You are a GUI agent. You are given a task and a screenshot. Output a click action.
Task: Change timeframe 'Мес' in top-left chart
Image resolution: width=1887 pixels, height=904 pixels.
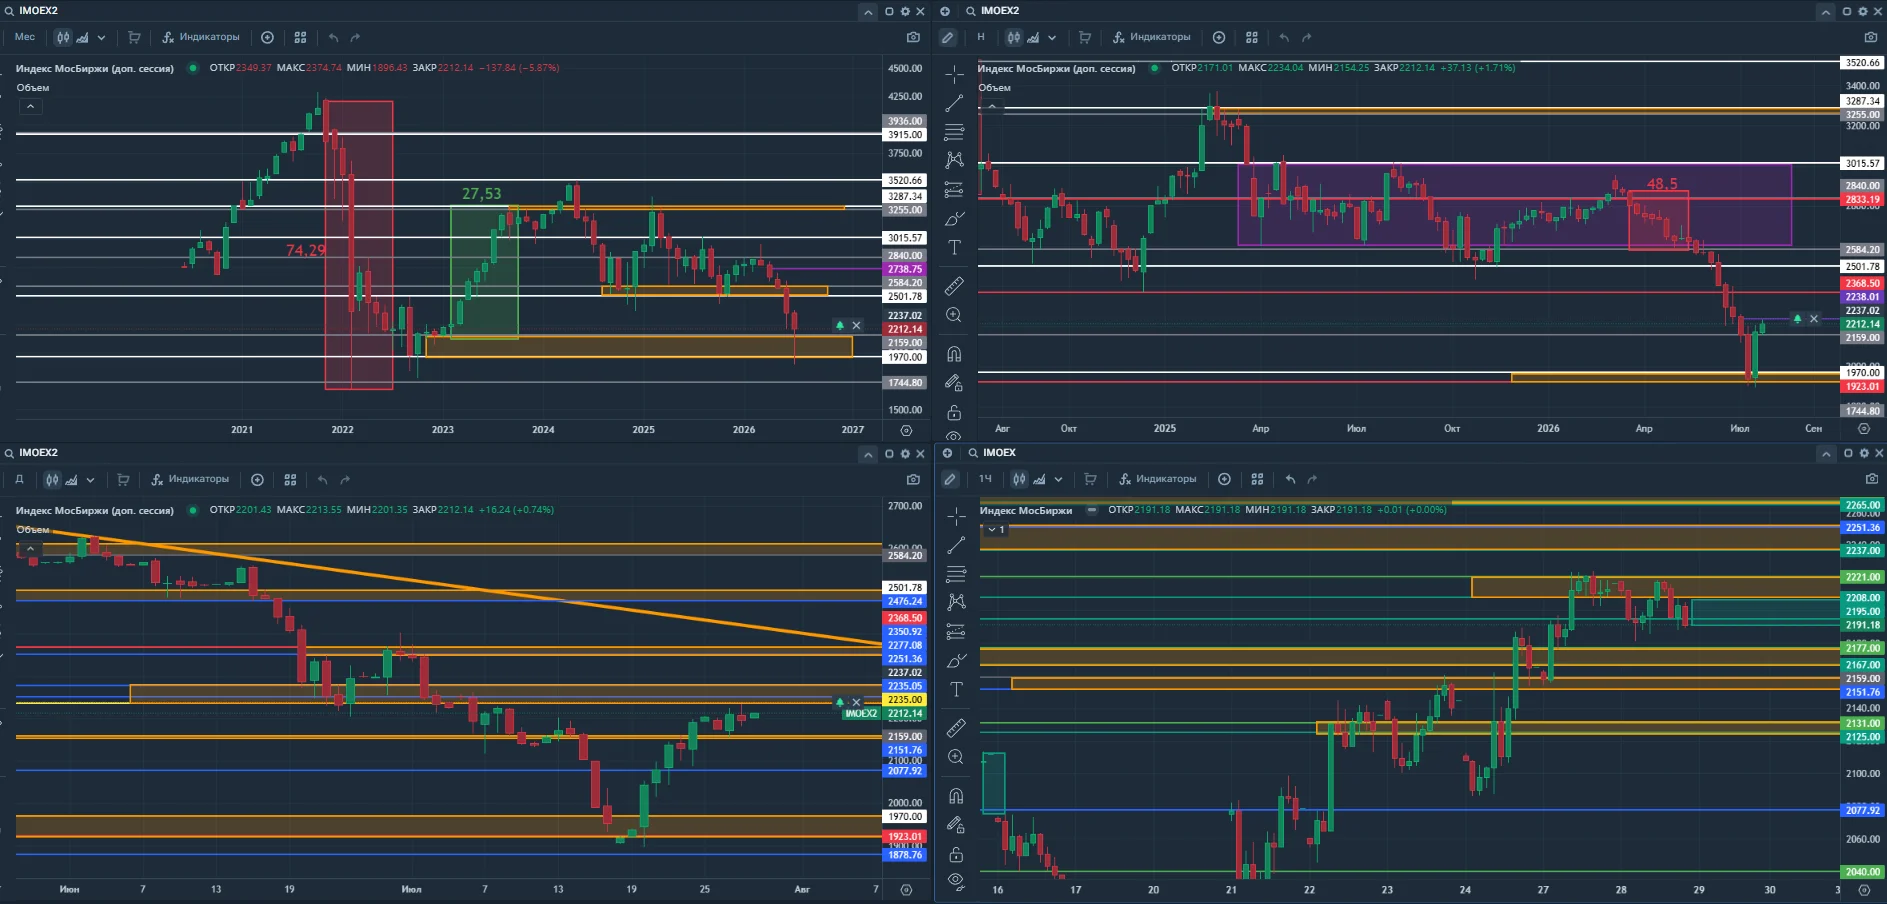pyautogui.click(x=25, y=37)
